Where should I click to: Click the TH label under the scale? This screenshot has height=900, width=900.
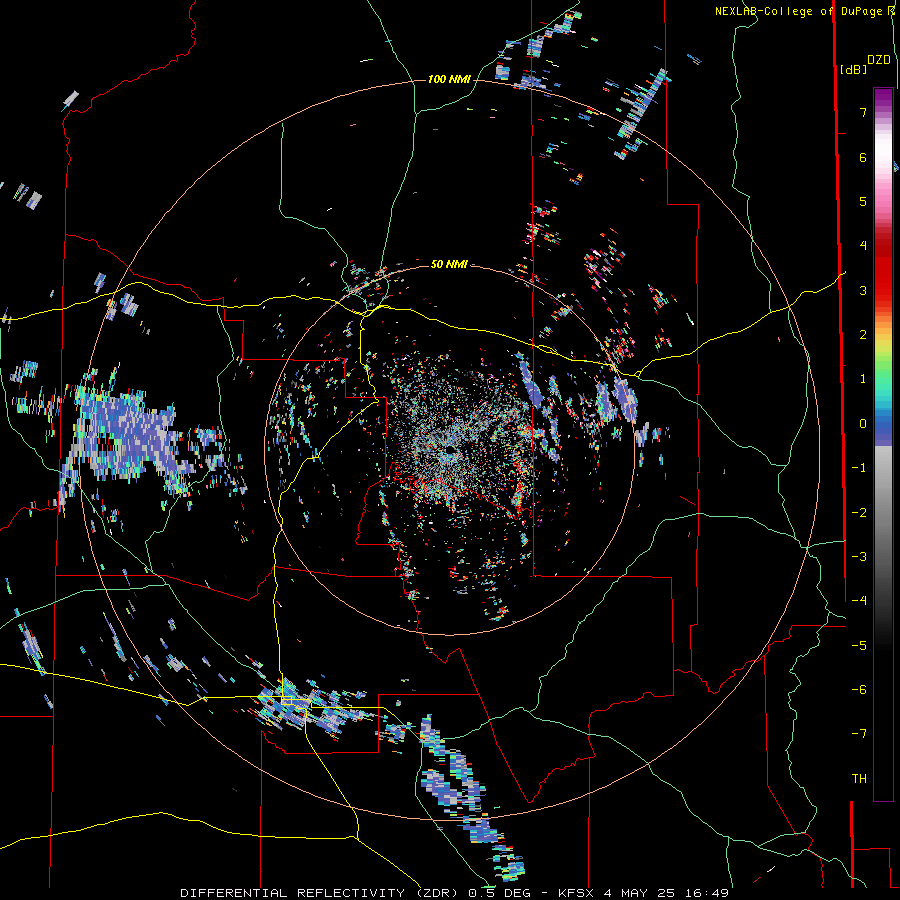pyautogui.click(x=859, y=779)
